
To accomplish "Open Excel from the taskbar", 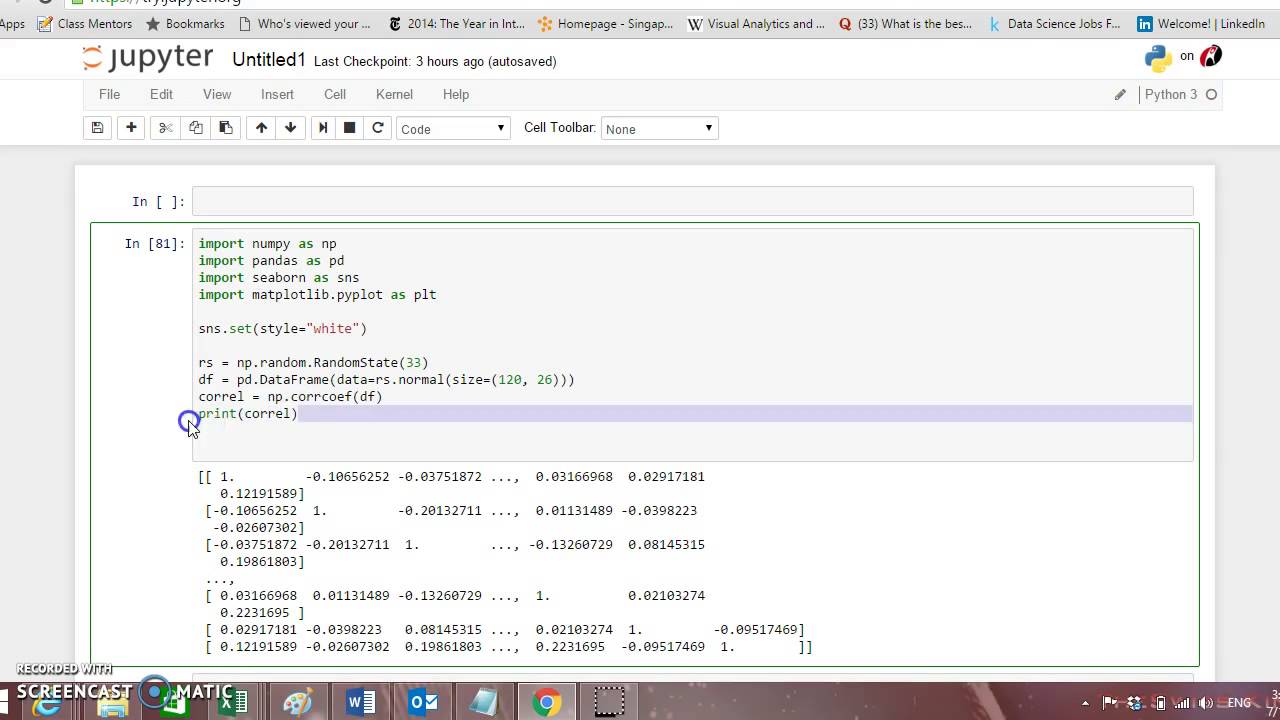I will (x=234, y=702).
